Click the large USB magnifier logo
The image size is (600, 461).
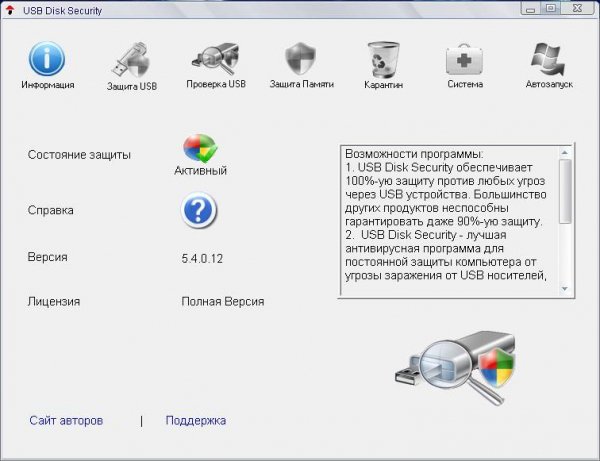click(x=454, y=367)
